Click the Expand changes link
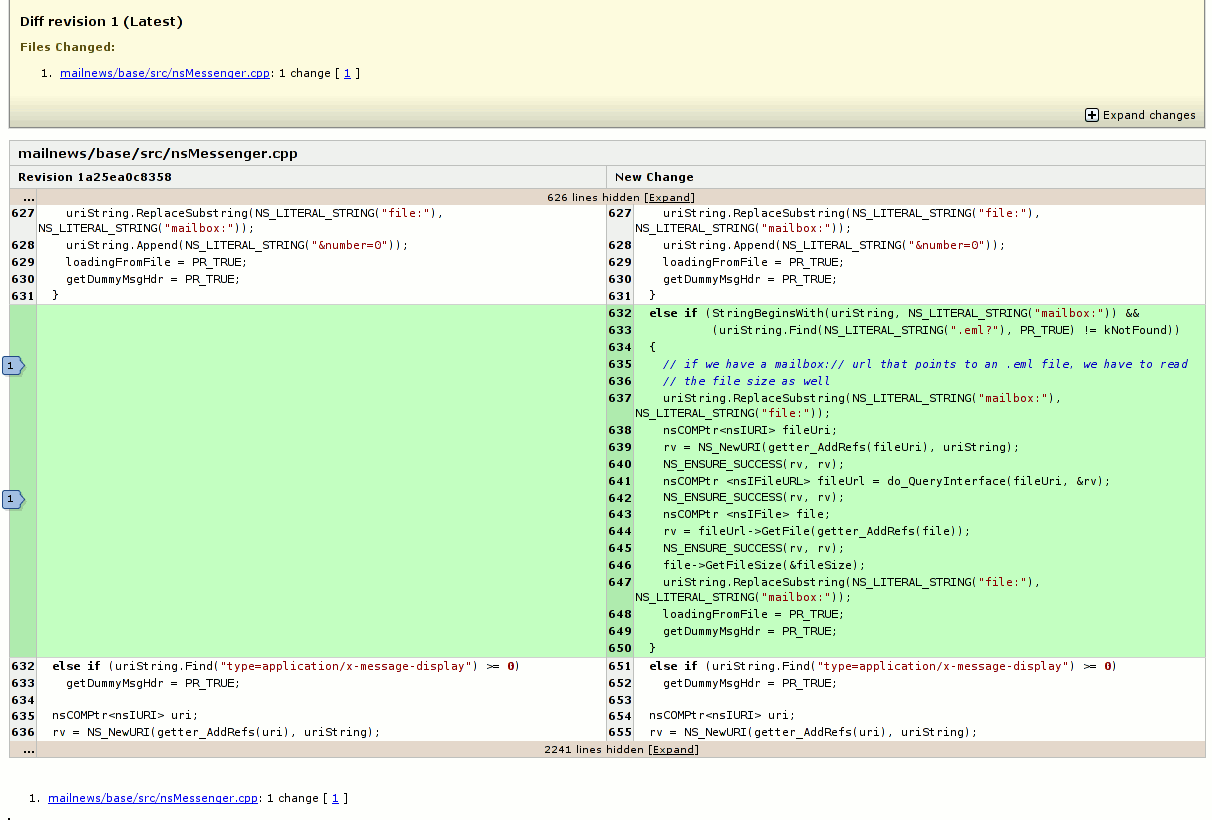This screenshot has height=820, width=1212. (x=1149, y=115)
